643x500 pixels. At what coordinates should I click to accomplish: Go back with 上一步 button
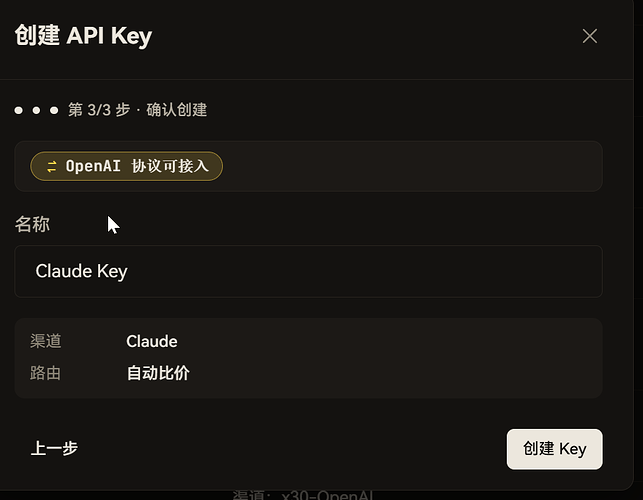coord(54,448)
